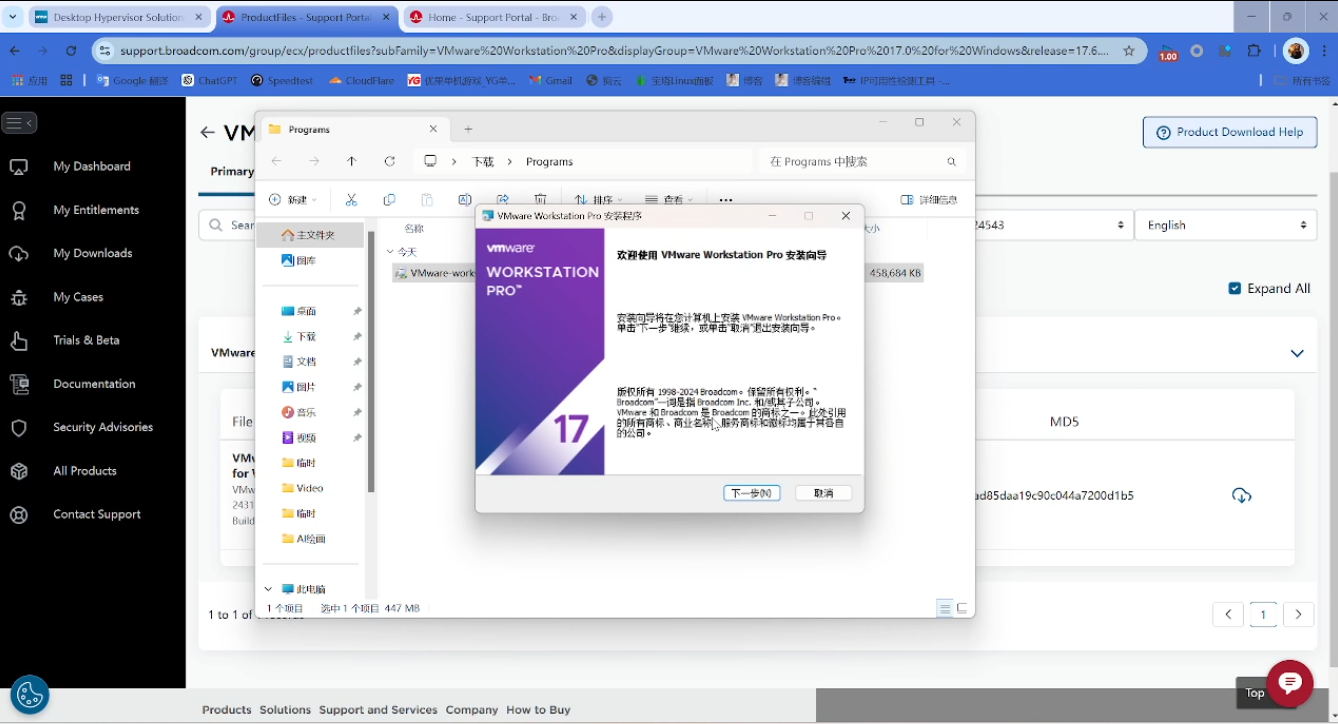The width and height of the screenshot is (1338, 724).
Task: Collapse 此电脑 tree node in Explorer
Action: pos(268,589)
